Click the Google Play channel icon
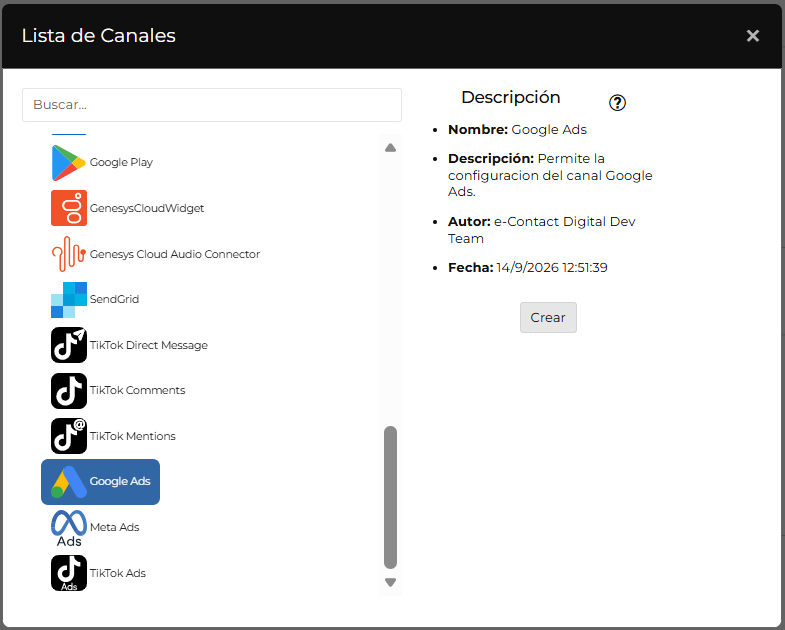Screen dimensions: 785x630 [69, 163]
